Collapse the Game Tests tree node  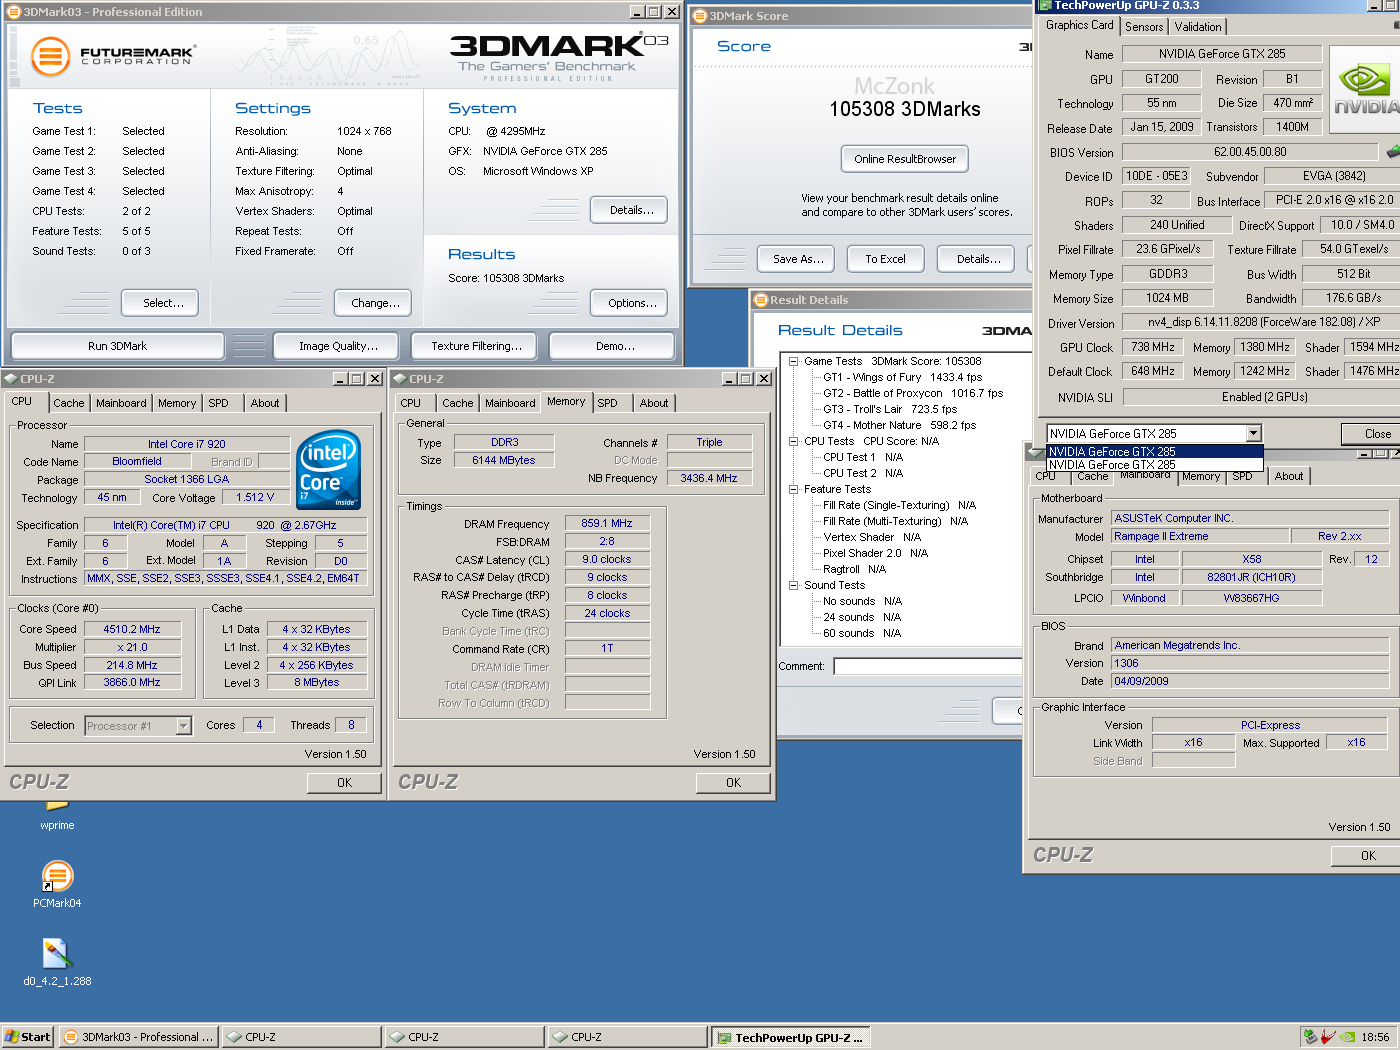pyautogui.click(x=793, y=361)
